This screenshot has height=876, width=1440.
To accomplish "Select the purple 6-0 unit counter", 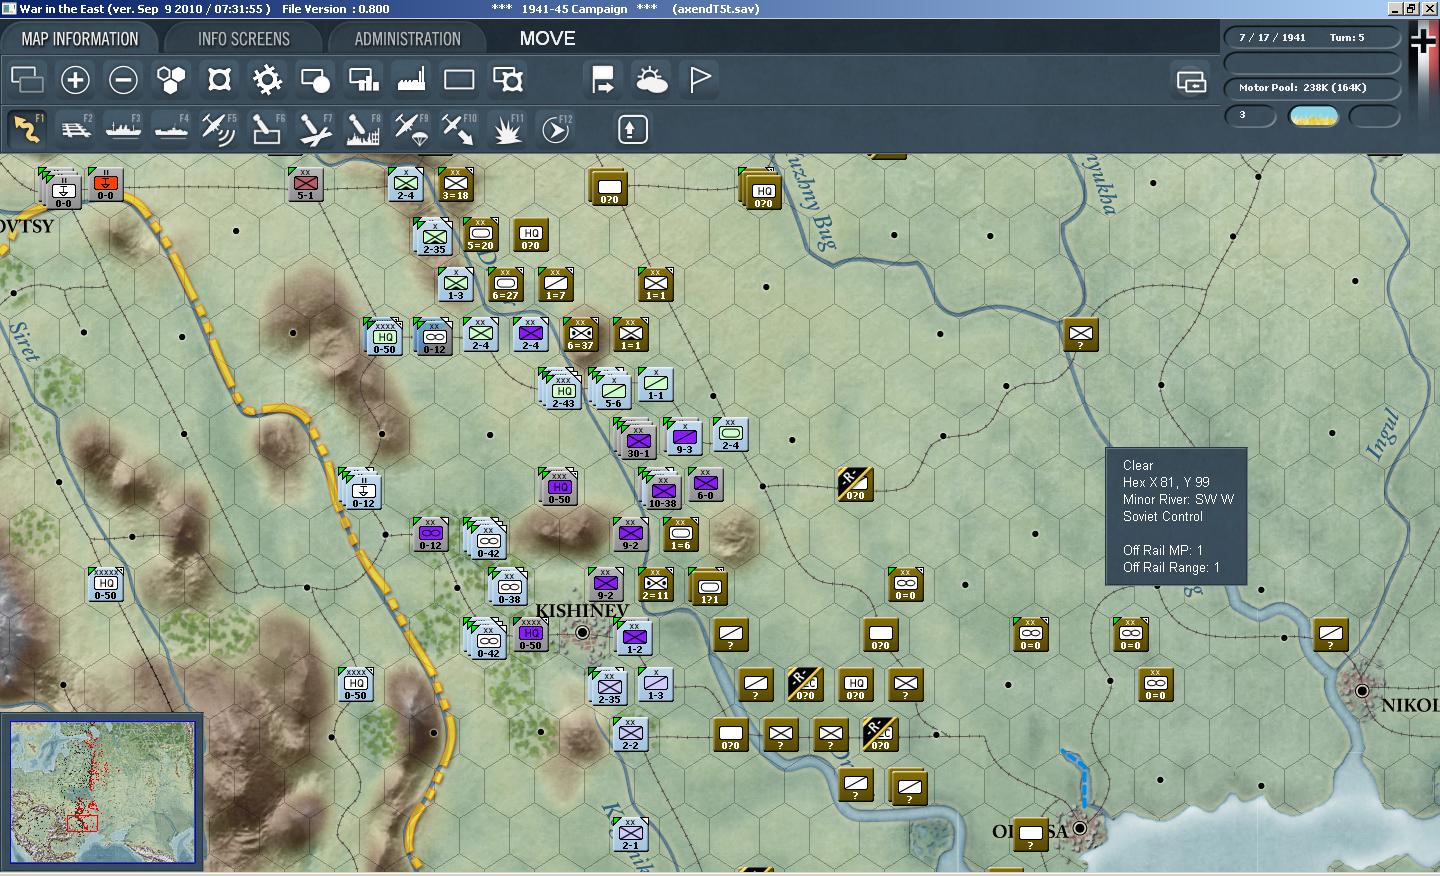I will point(706,485).
